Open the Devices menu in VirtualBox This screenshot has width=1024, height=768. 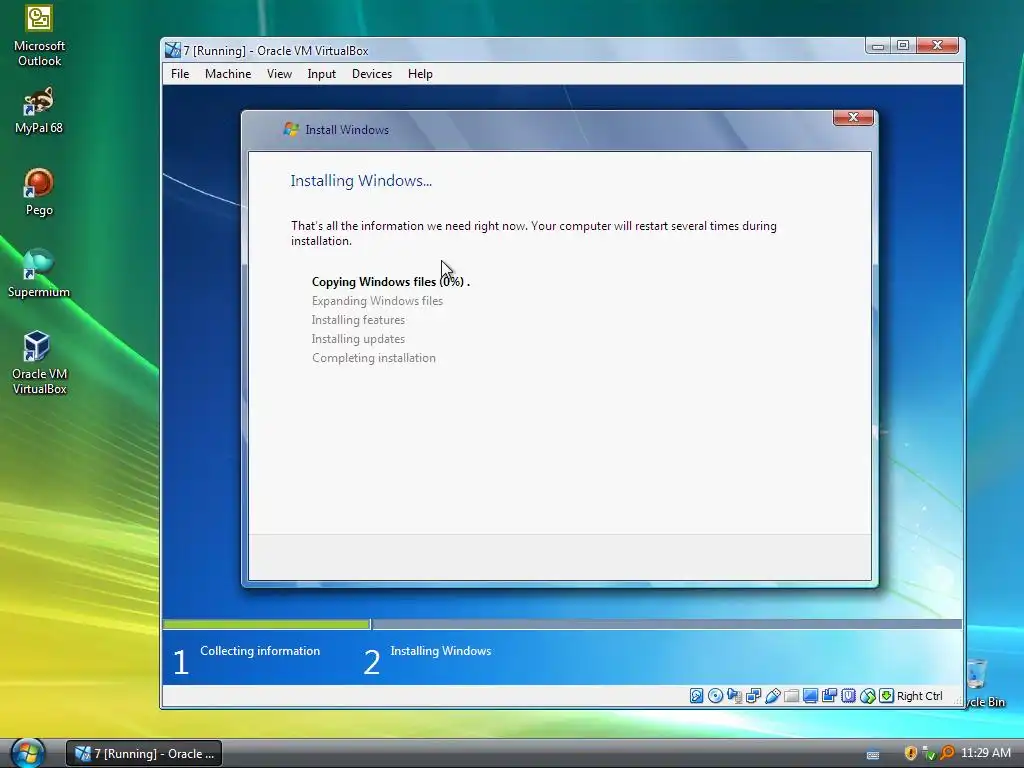(x=372, y=74)
